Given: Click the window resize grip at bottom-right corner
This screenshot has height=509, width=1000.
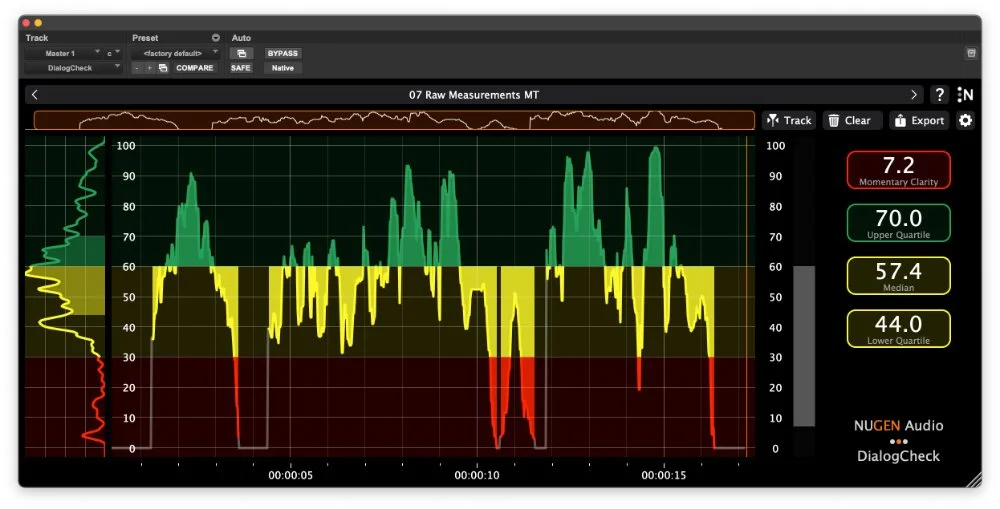Looking at the screenshot, I should click(x=973, y=479).
